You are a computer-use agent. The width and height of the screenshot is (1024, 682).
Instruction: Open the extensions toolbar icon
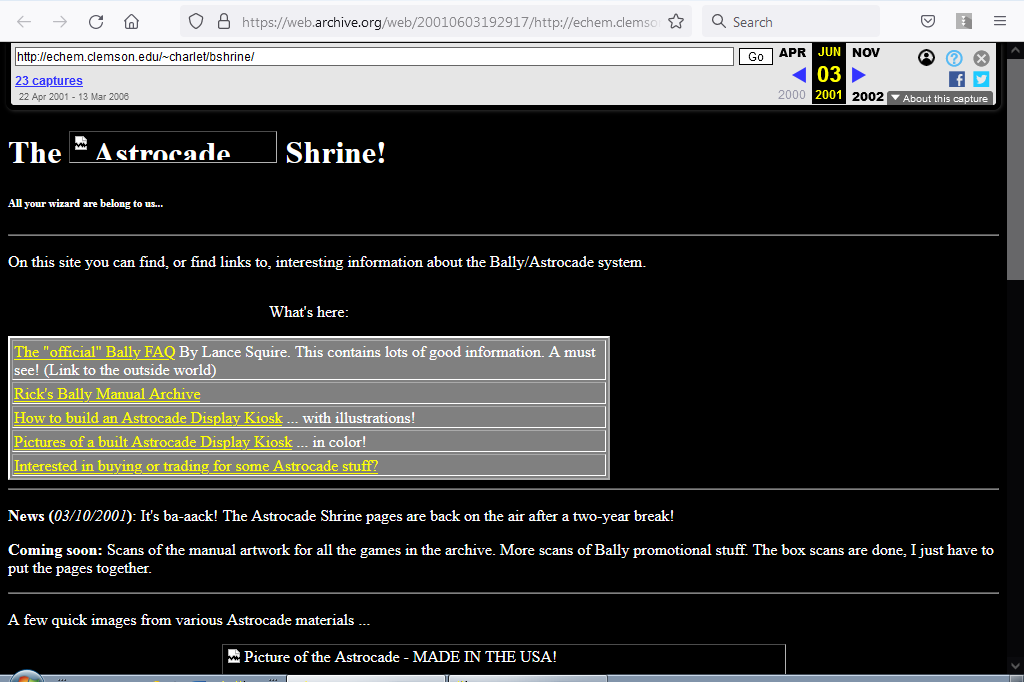click(964, 22)
